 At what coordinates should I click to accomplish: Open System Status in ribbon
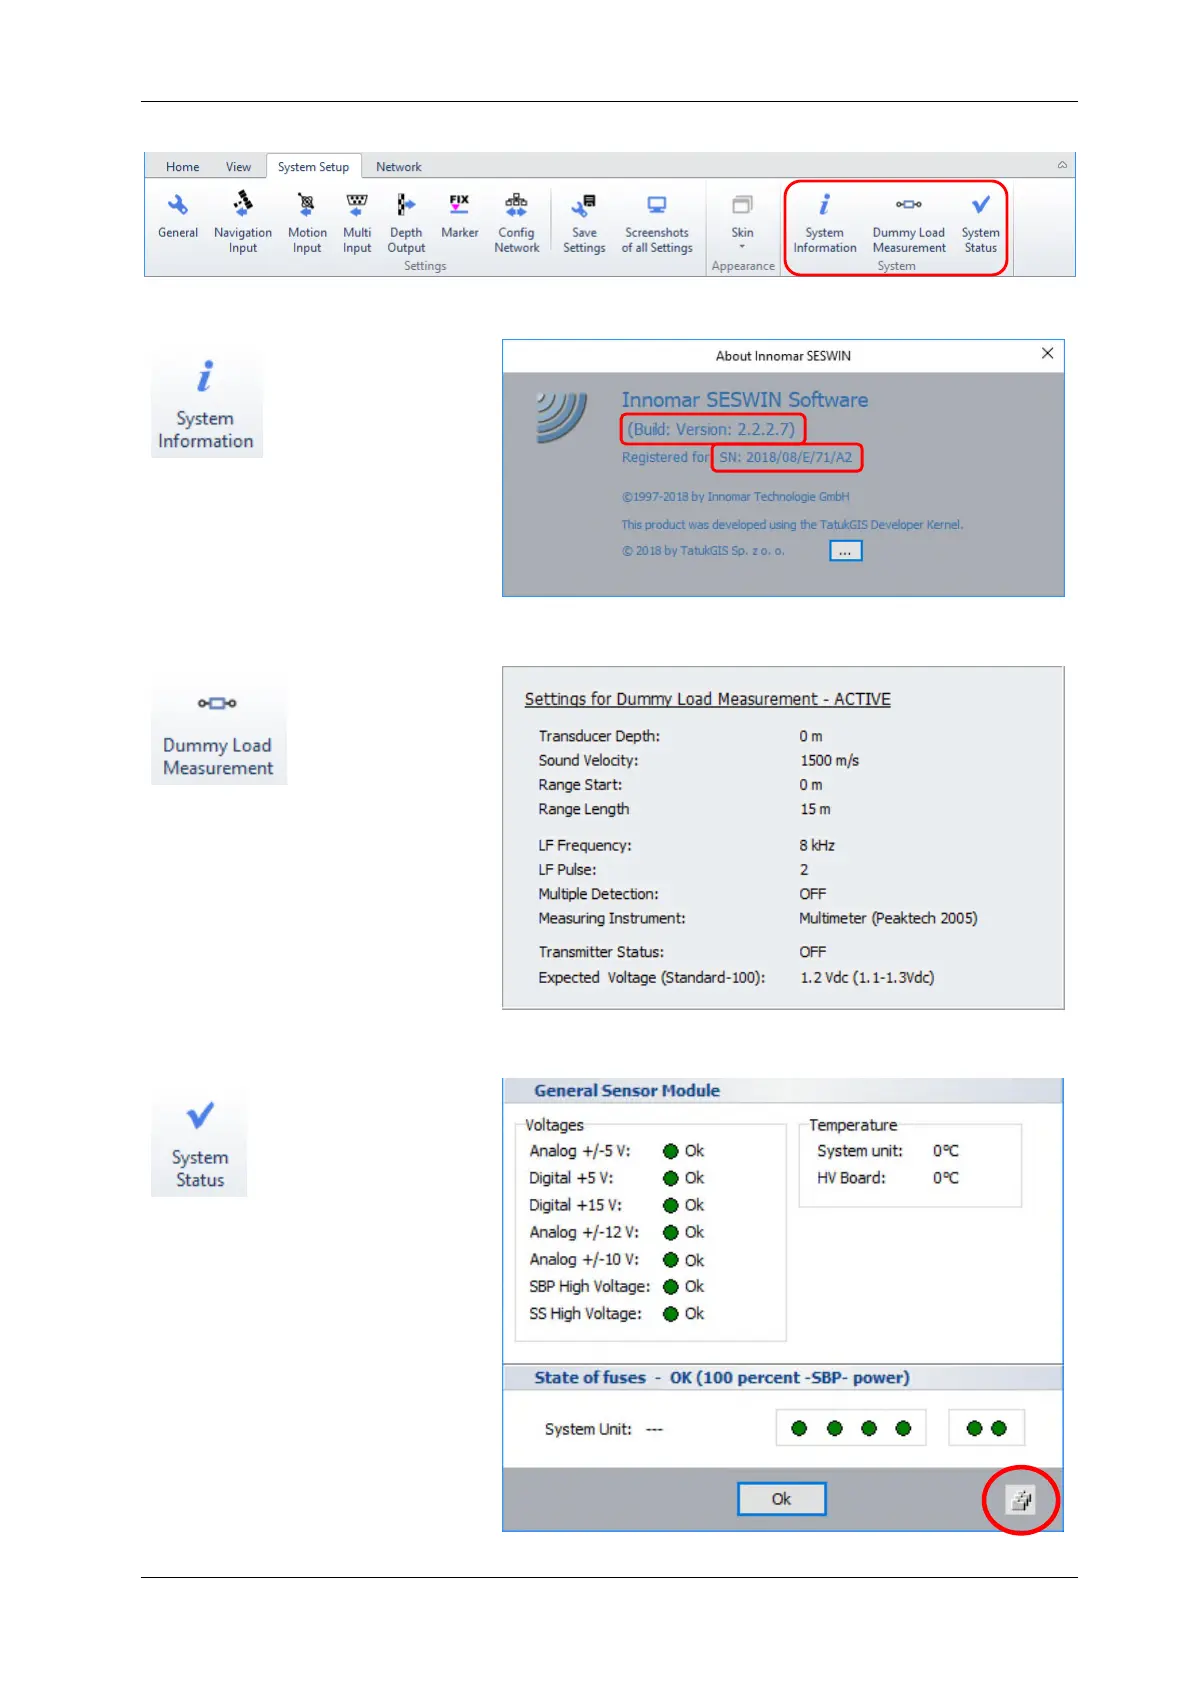click(980, 223)
